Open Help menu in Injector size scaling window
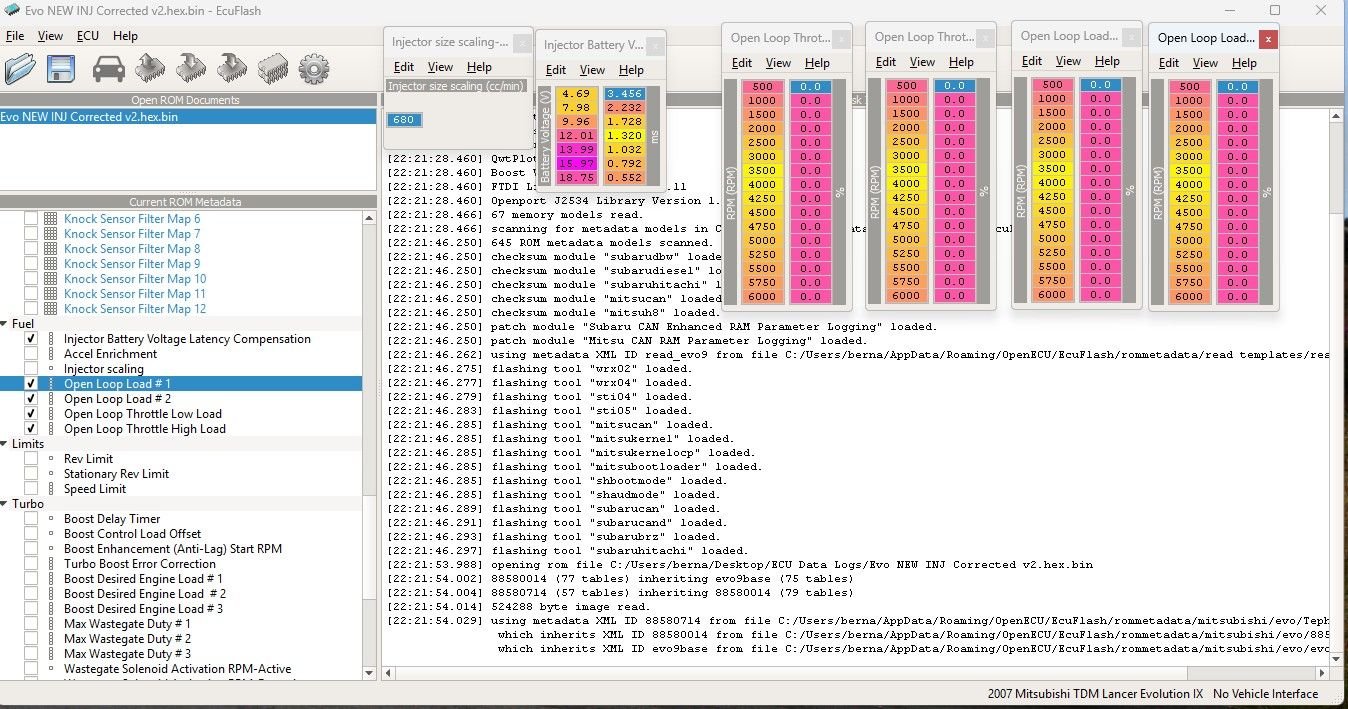The image size is (1348, 709). coord(479,67)
